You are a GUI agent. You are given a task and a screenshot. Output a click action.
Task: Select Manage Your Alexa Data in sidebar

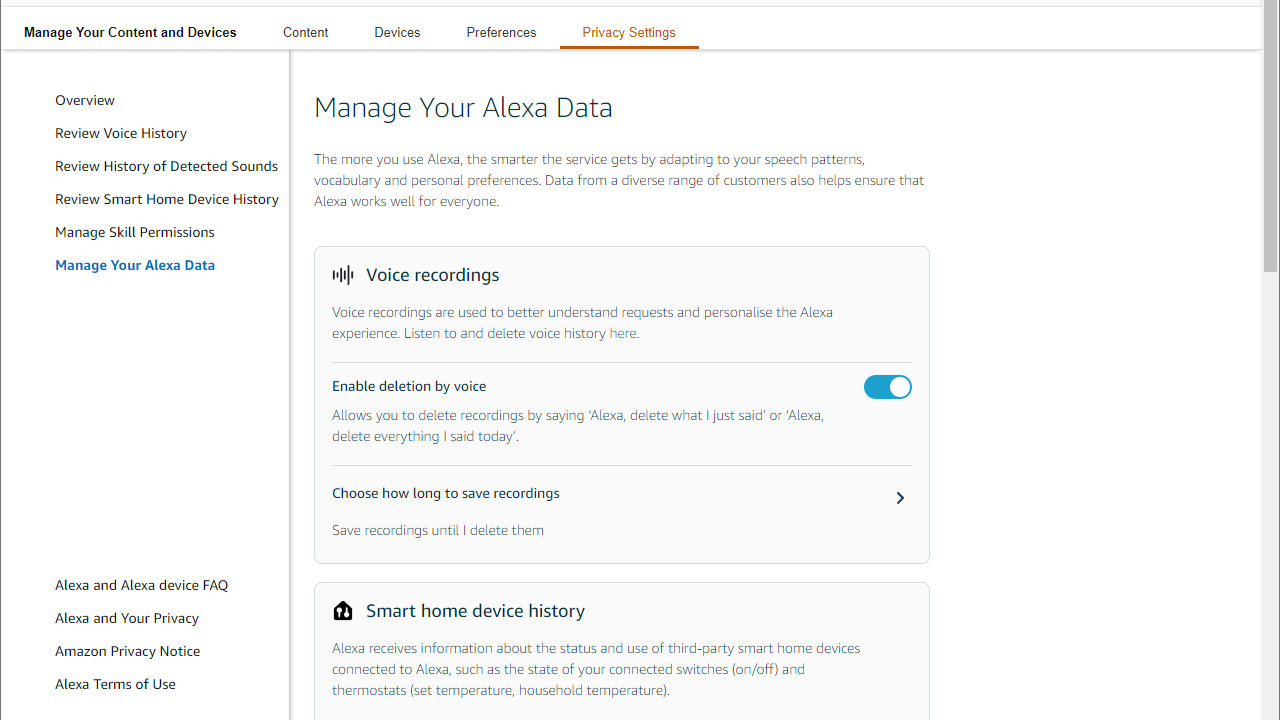coord(135,265)
